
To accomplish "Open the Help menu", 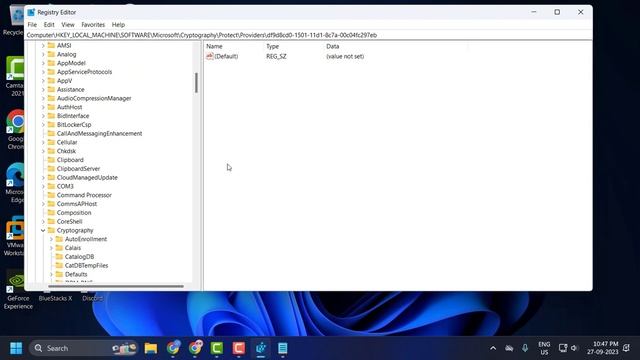I will 118,24.
